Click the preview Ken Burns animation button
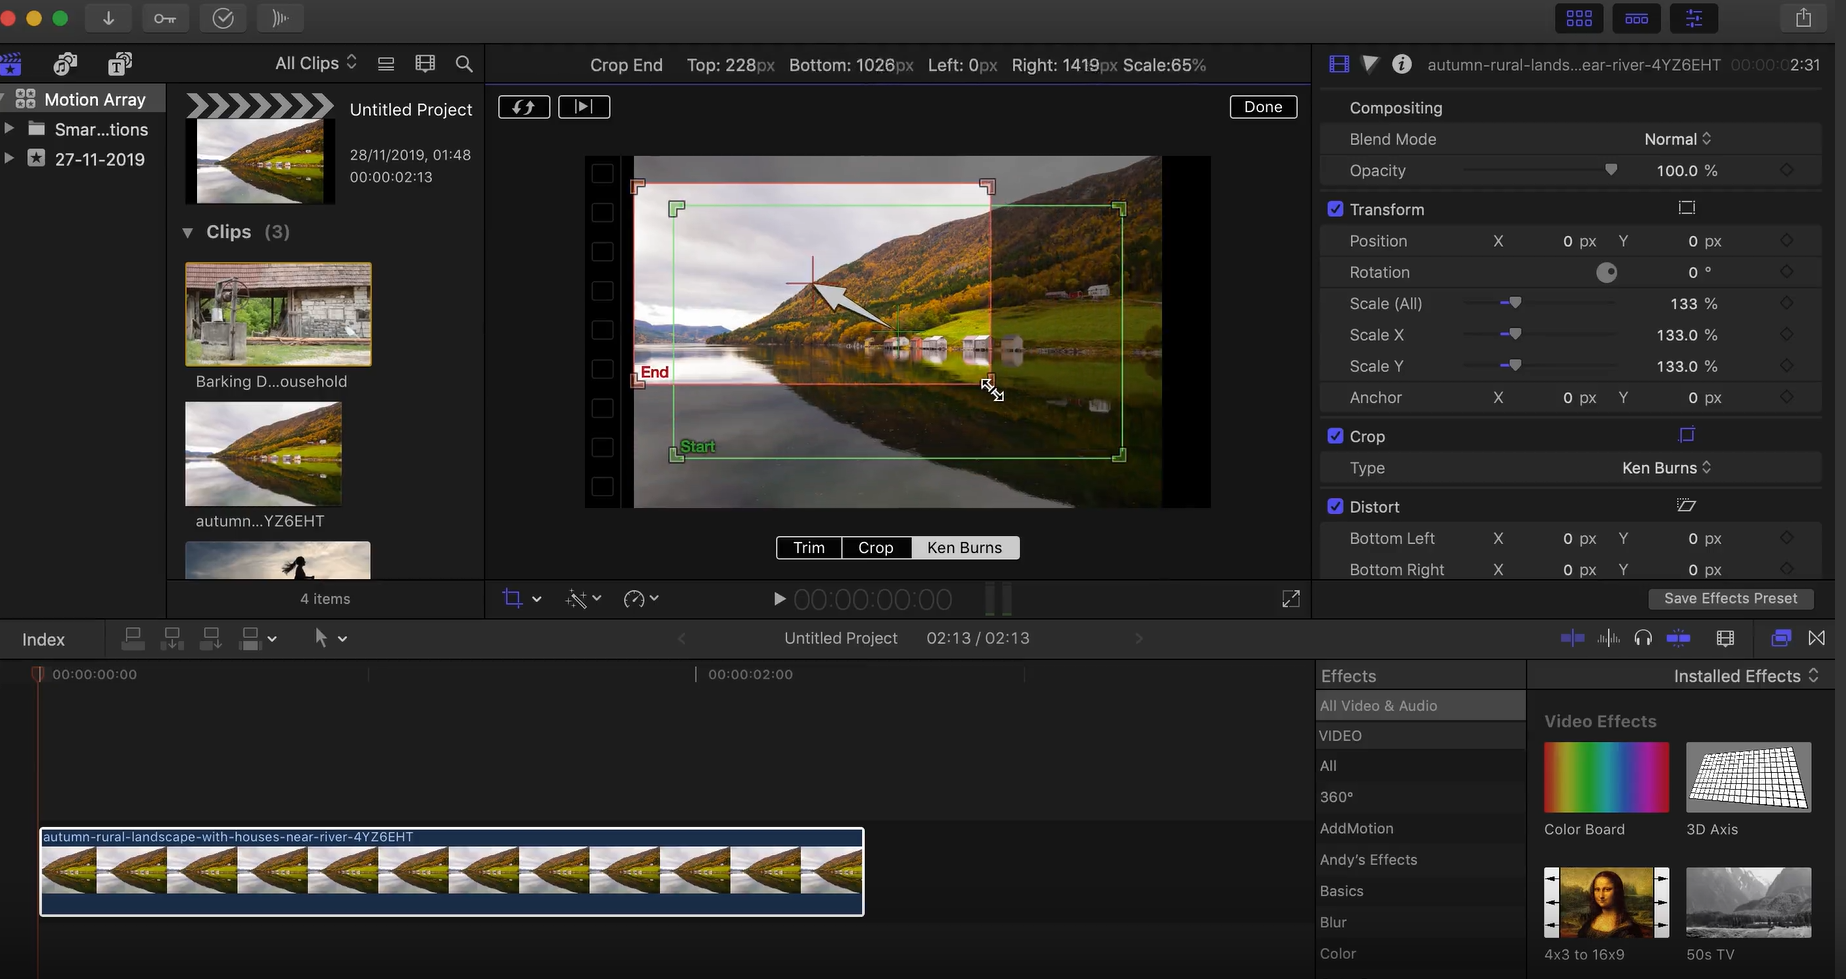This screenshot has width=1846, height=979. coord(584,107)
